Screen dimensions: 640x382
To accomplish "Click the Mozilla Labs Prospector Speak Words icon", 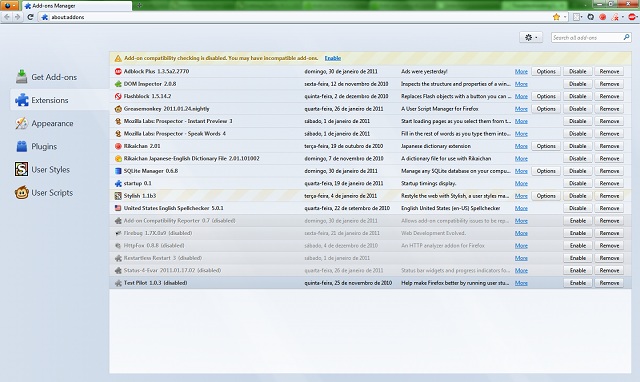I will click(118, 134).
